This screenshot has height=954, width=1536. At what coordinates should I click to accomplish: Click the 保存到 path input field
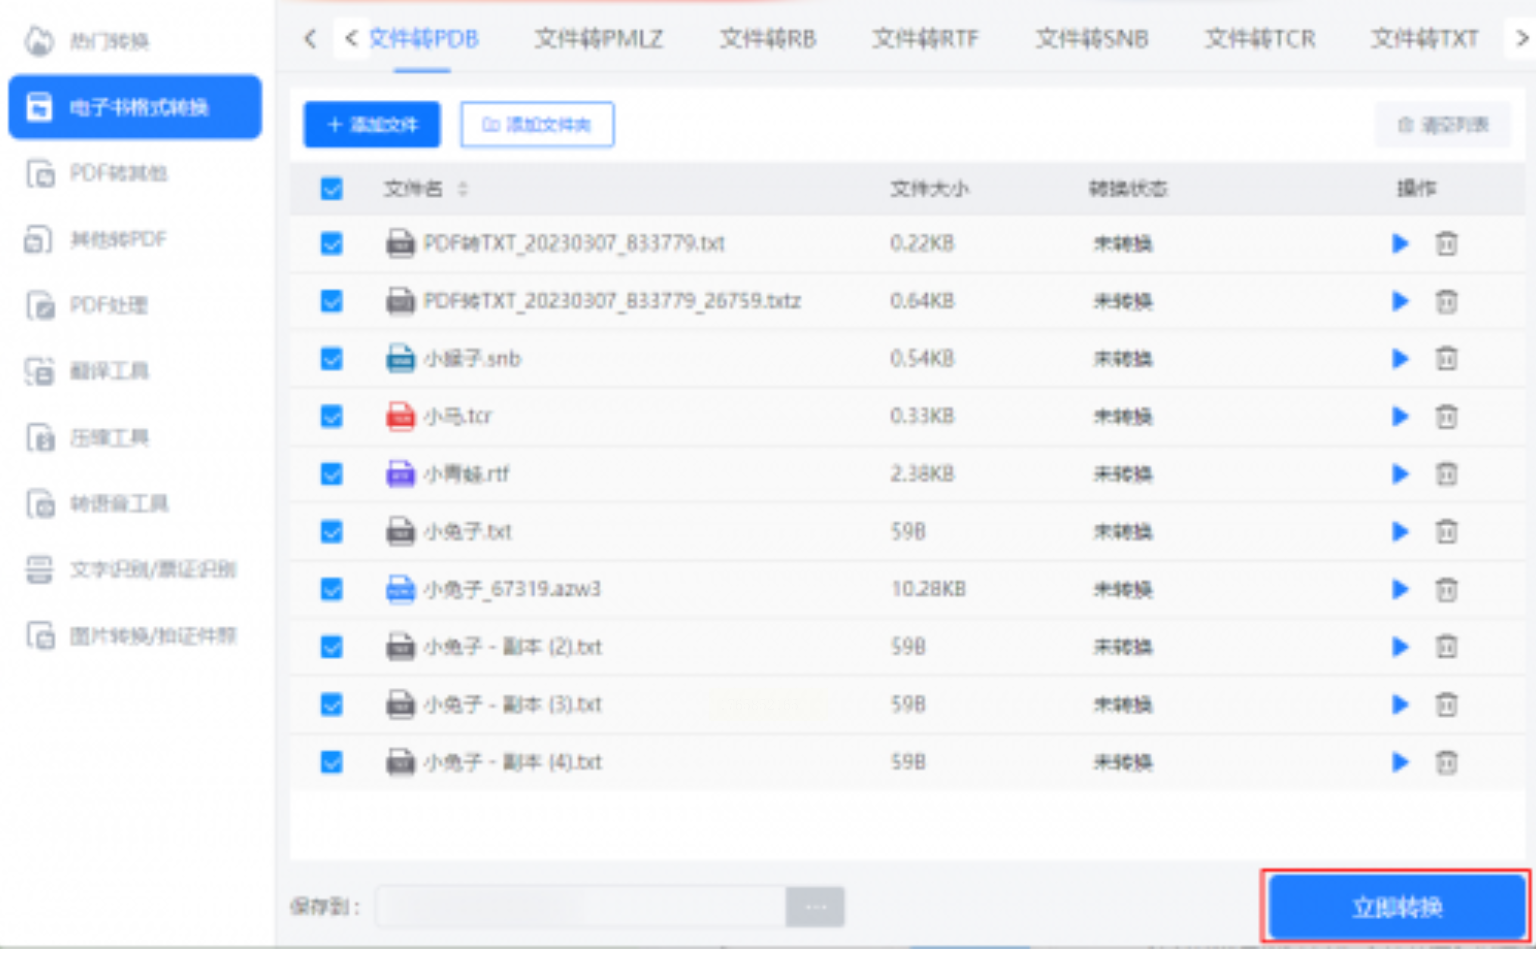580,907
